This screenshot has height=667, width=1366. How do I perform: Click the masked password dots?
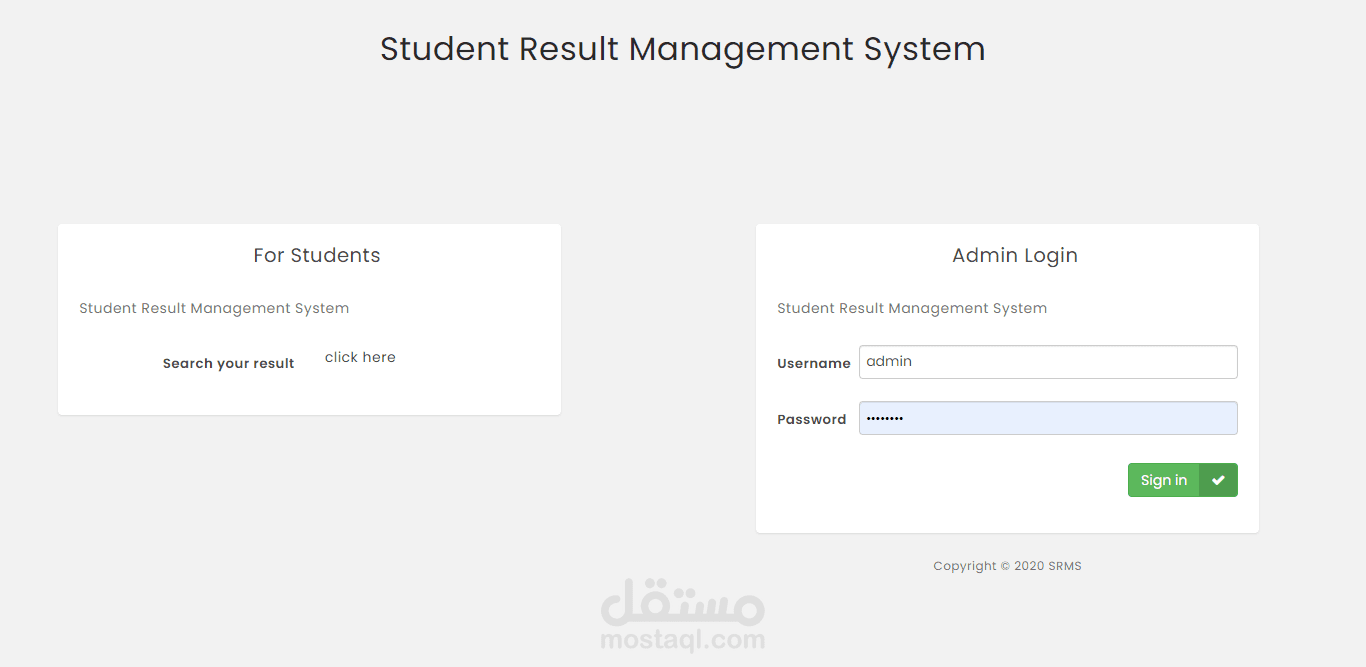pos(884,418)
